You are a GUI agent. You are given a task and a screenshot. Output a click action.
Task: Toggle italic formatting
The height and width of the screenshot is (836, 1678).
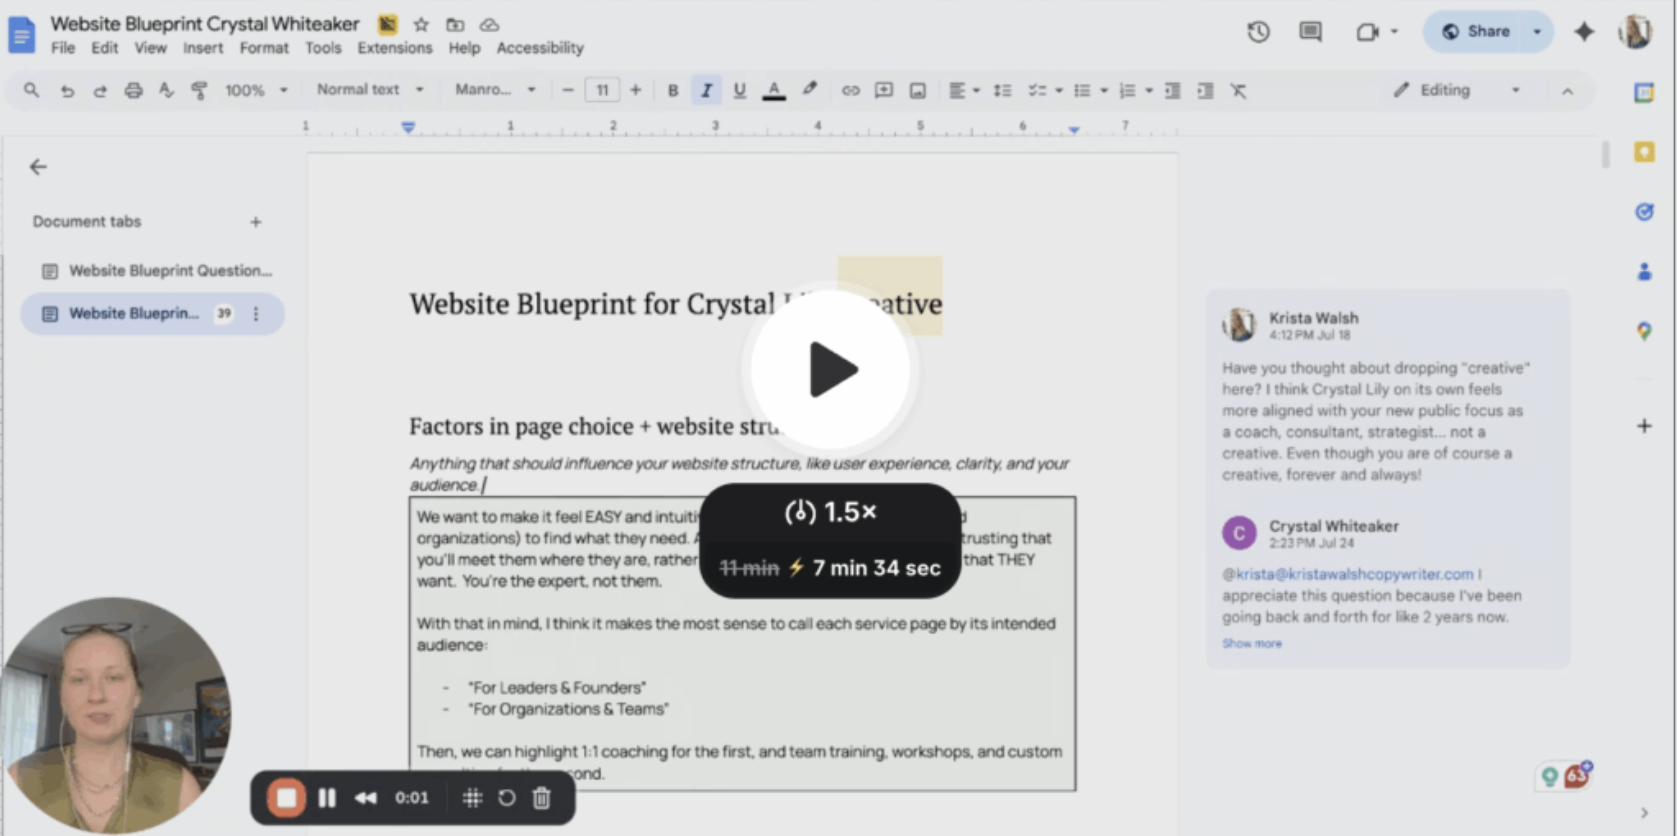[x=706, y=91]
